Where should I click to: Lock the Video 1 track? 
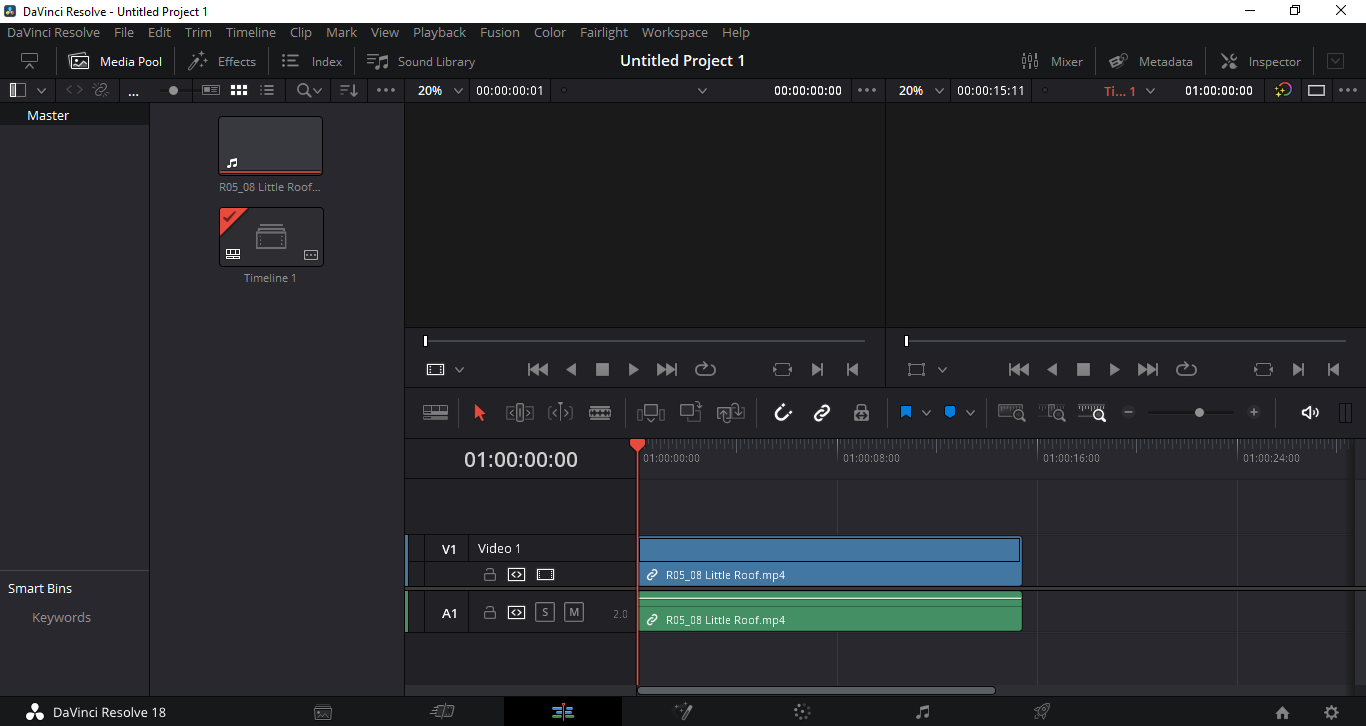[490, 575]
